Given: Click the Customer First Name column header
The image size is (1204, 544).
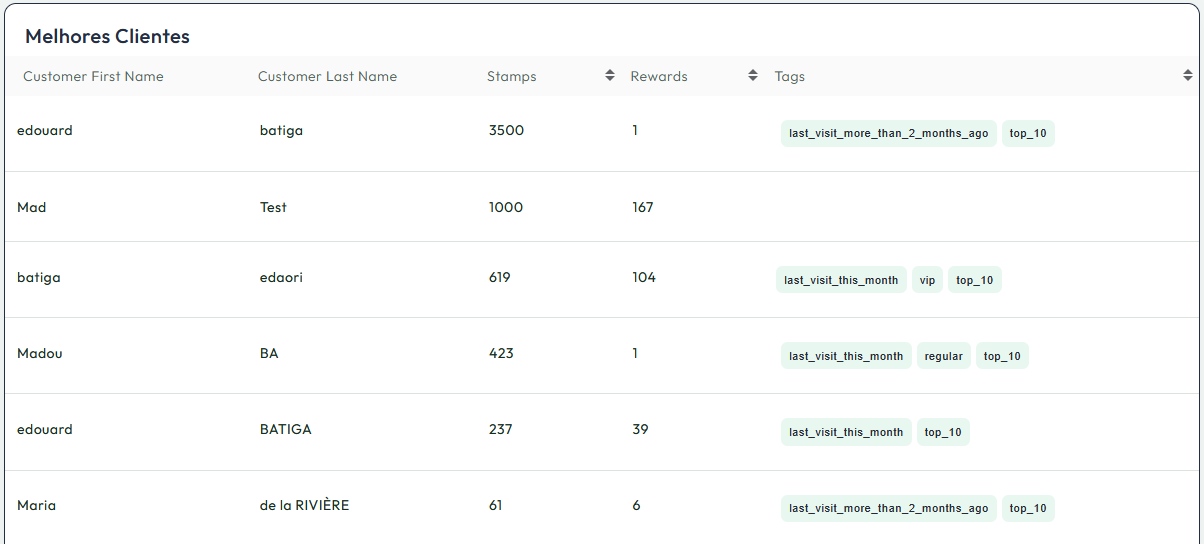Looking at the screenshot, I should [93, 76].
